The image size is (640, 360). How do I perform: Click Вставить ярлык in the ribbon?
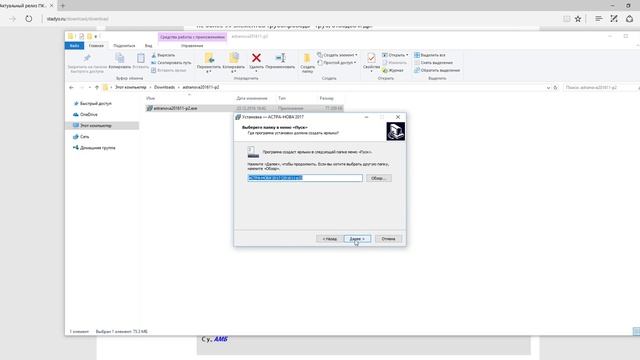tap(169, 70)
